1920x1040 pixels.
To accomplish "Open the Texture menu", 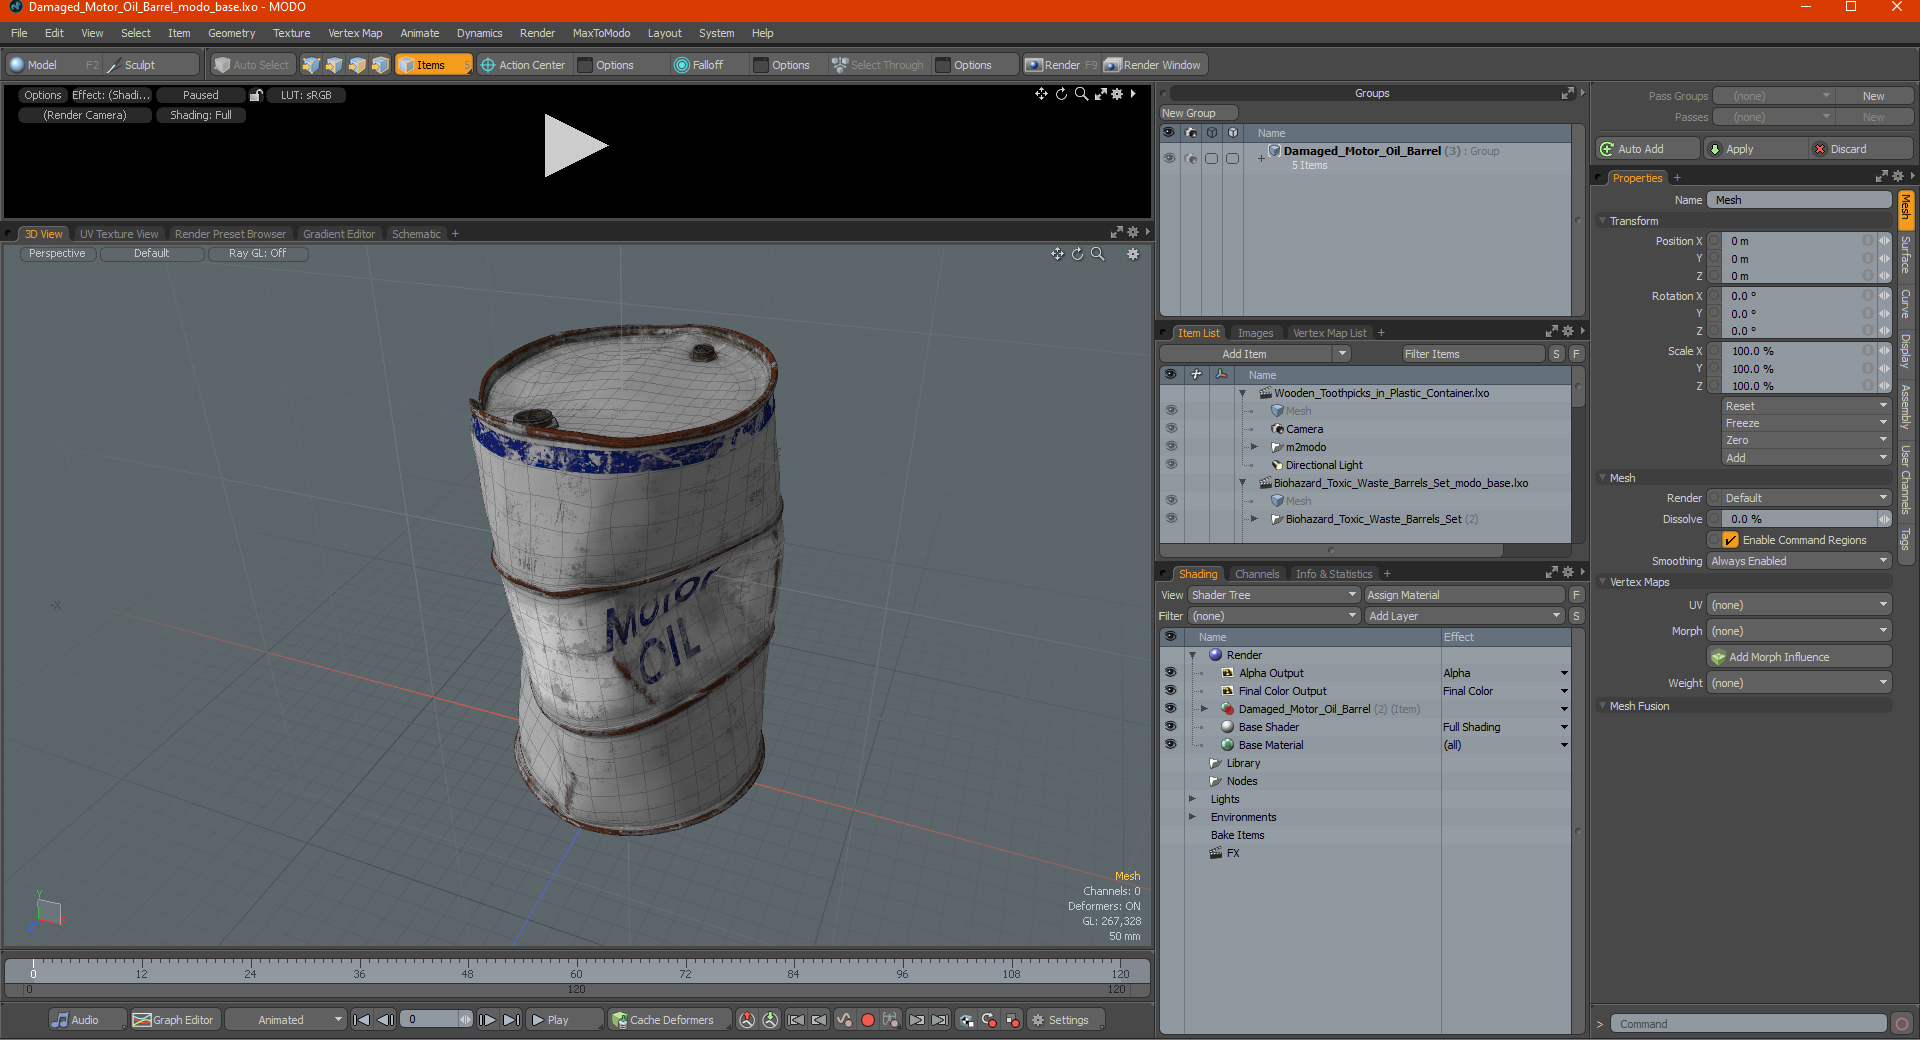I will [291, 33].
